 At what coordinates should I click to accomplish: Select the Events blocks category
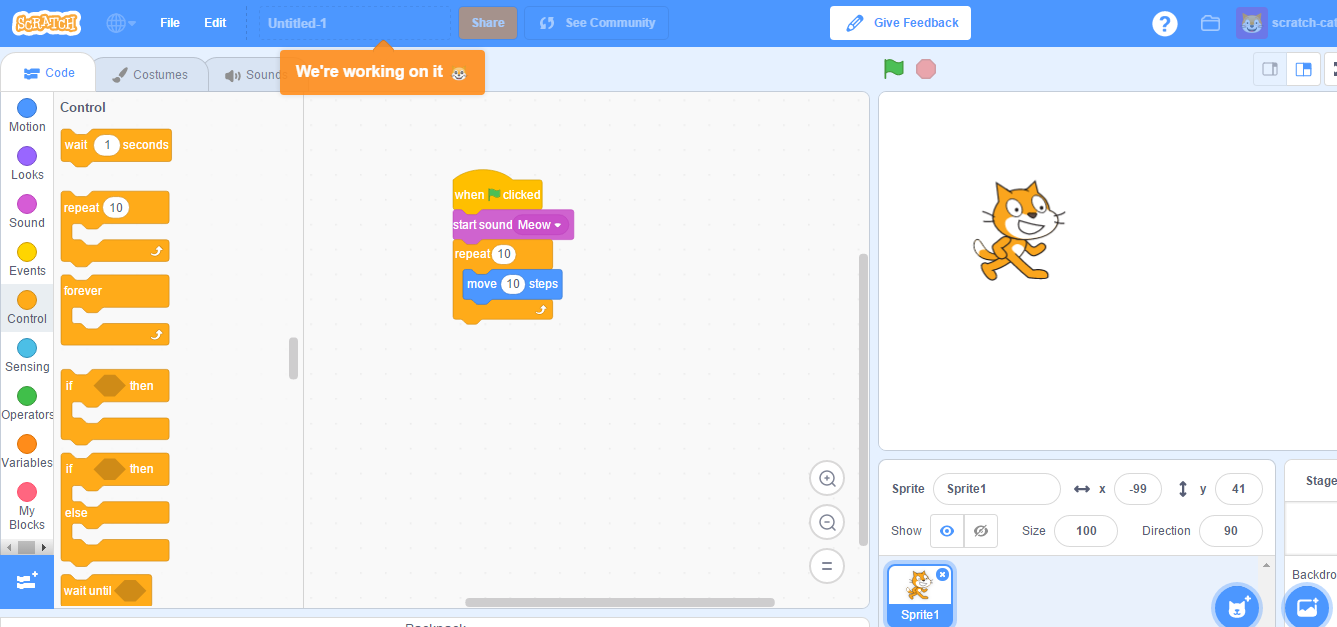[27, 257]
